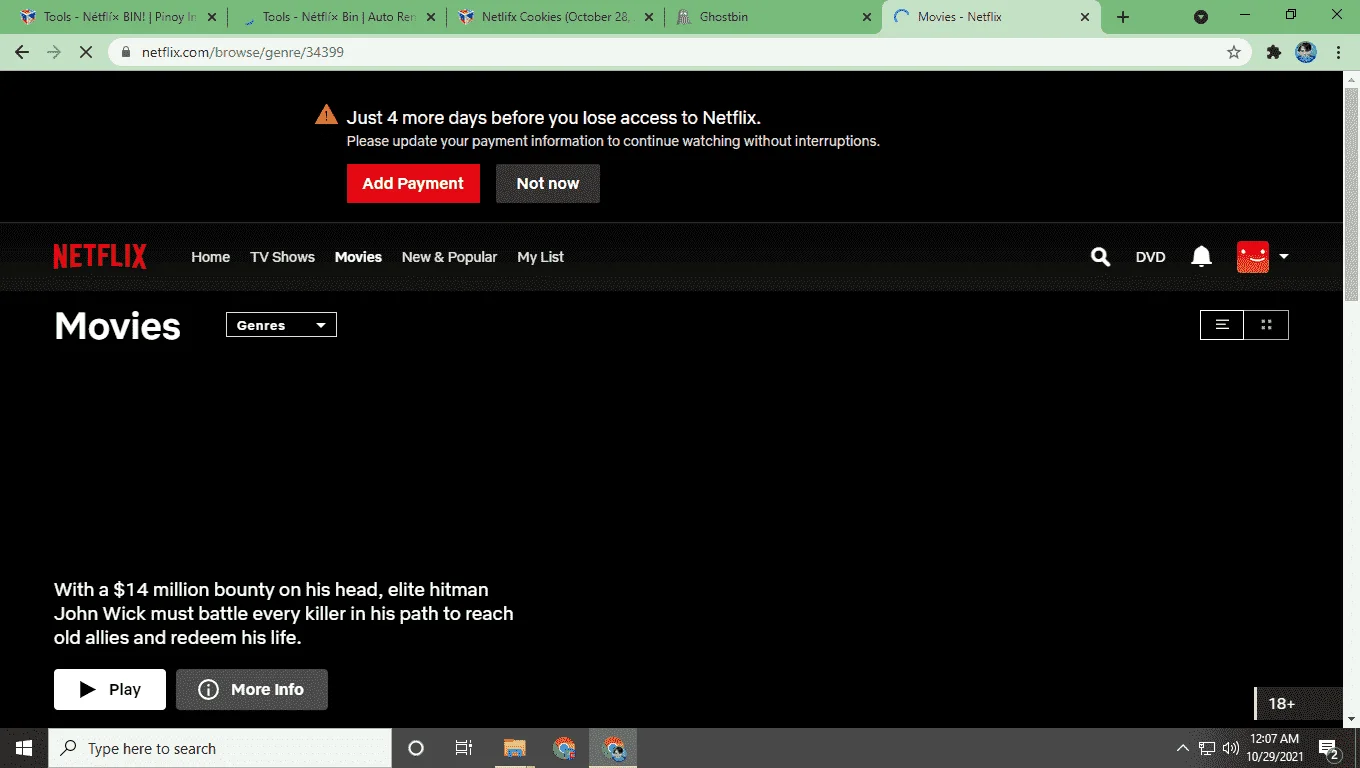Screen dimensions: 1360x768
Task: Open My List page
Action: [540, 257]
